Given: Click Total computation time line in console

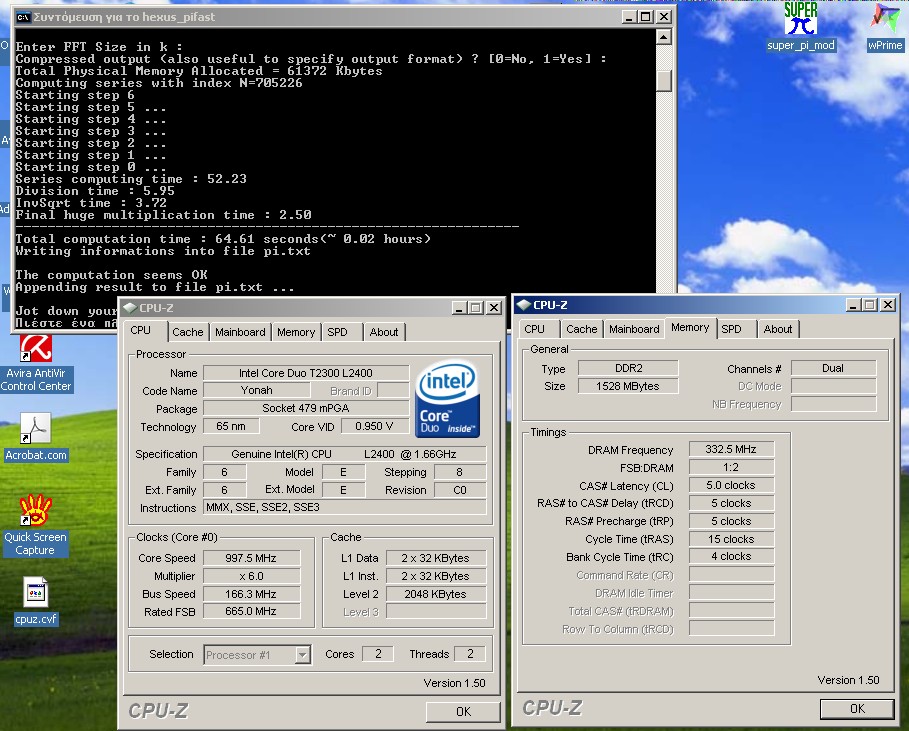Looking at the screenshot, I should click(223, 239).
